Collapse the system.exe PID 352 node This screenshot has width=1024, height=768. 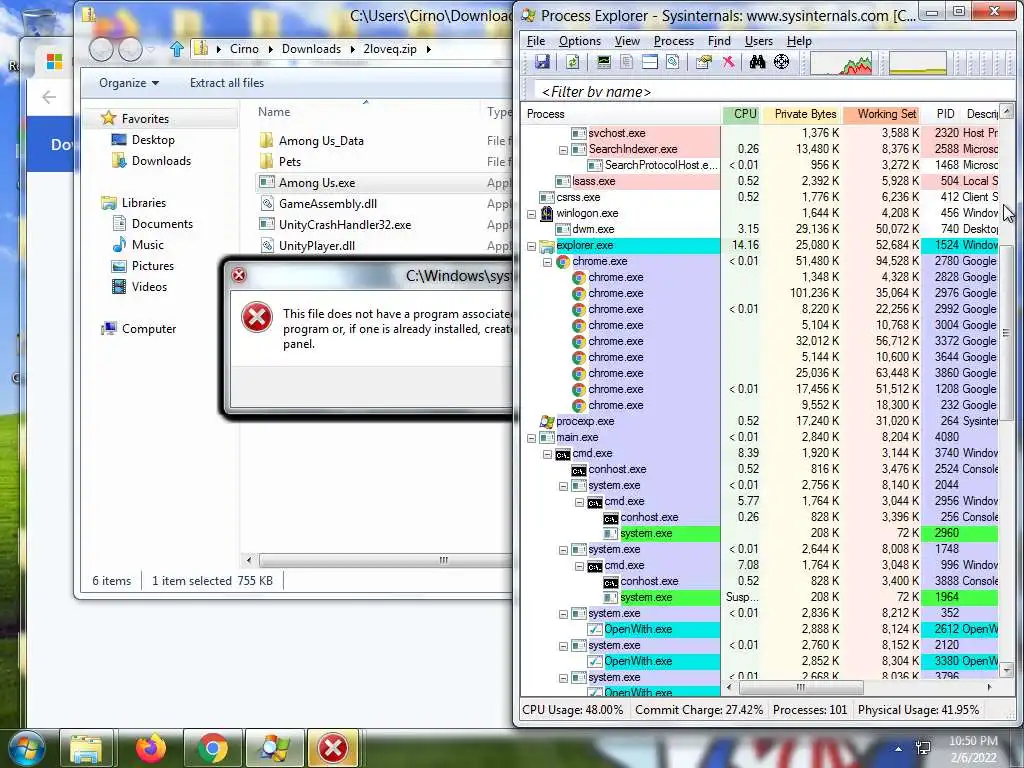coord(563,614)
